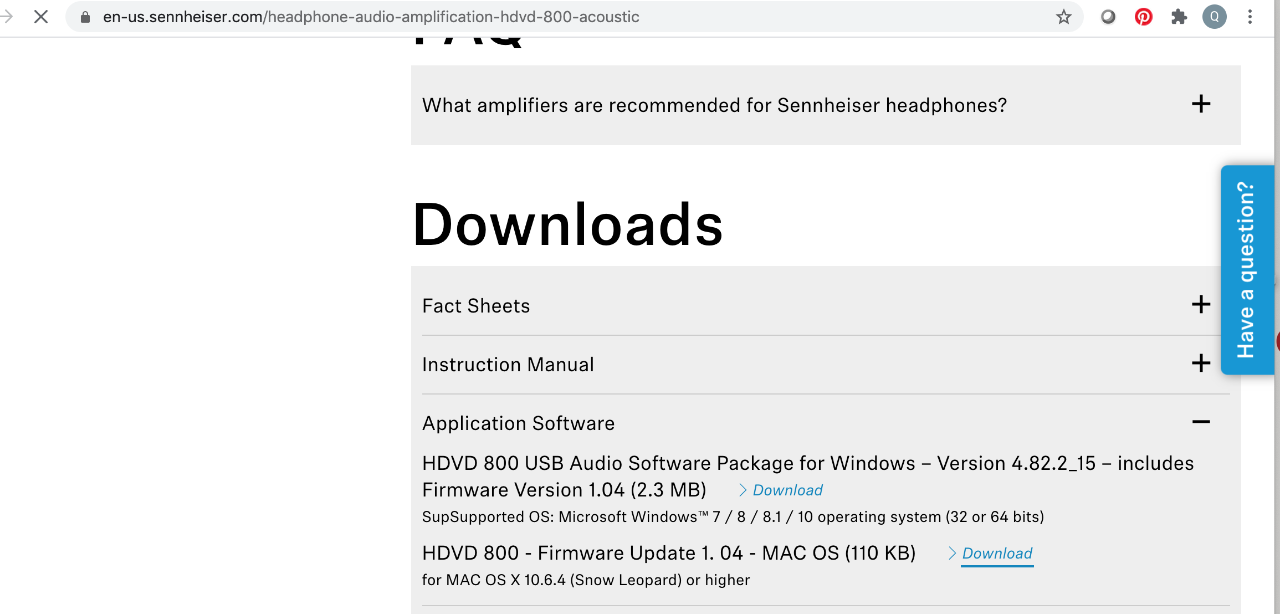The width and height of the screenshot is (1280, 614).
Task: Open the Chrome profile avatar
Action: click(1214, 17)
